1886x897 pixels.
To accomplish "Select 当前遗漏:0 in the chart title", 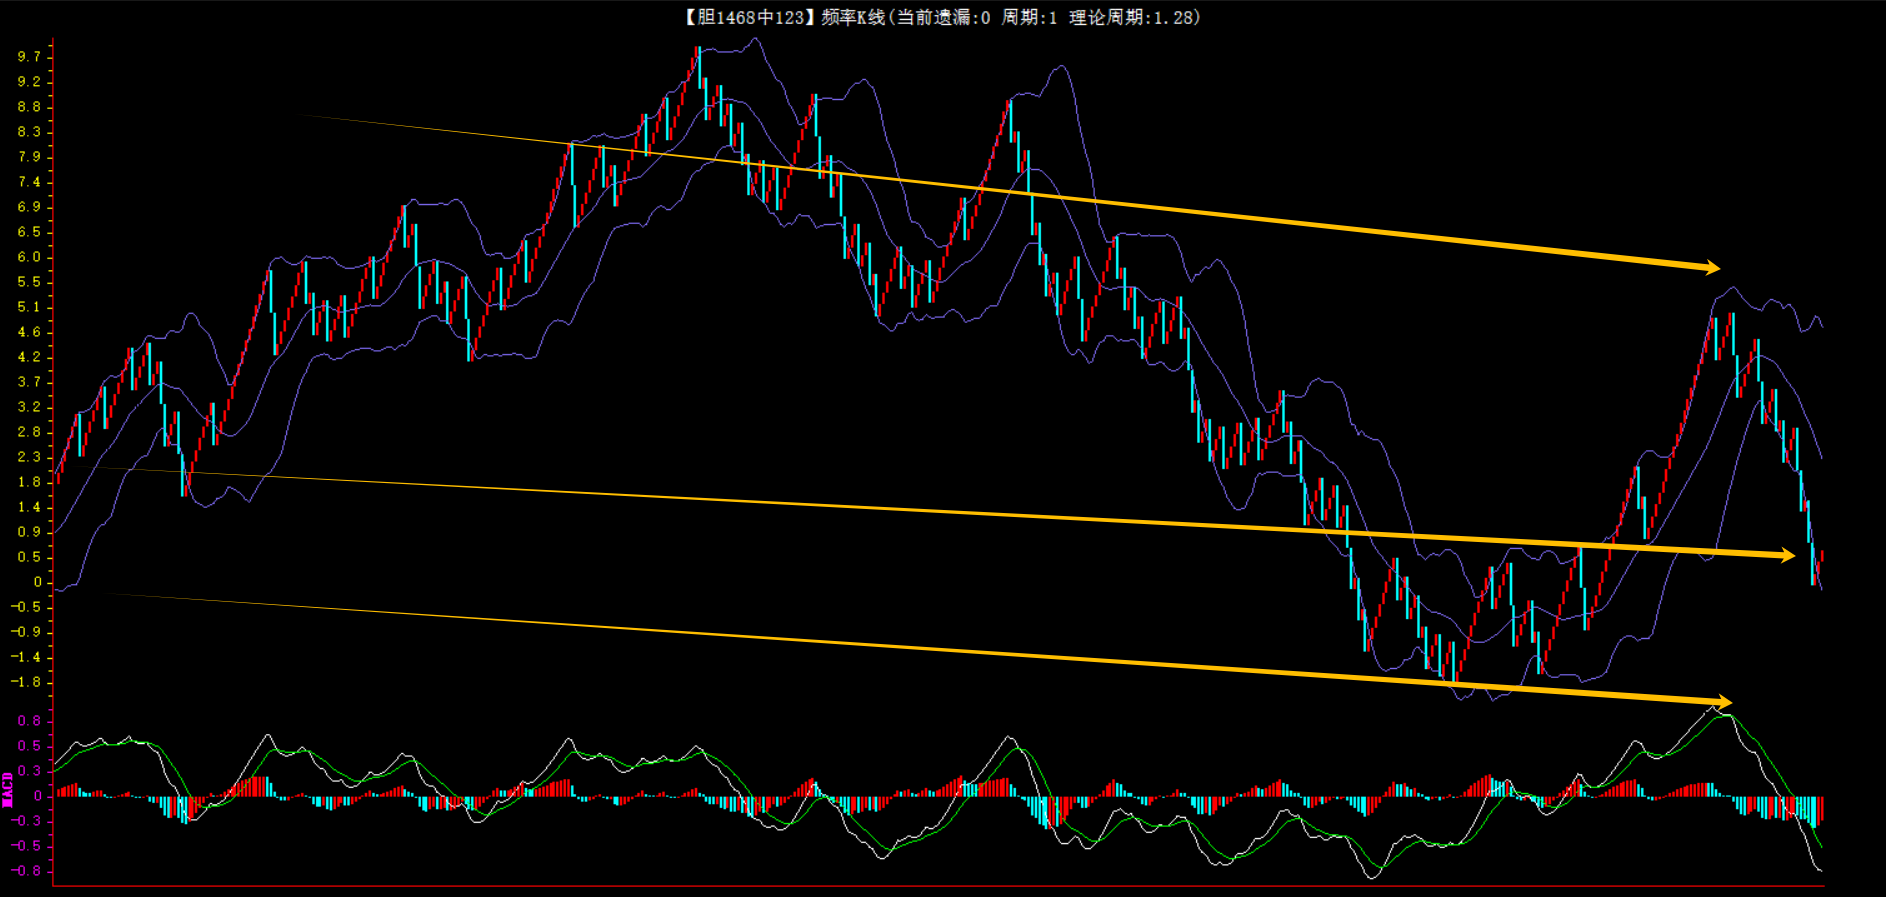I will pyautogui.click(x=942, y=17).
